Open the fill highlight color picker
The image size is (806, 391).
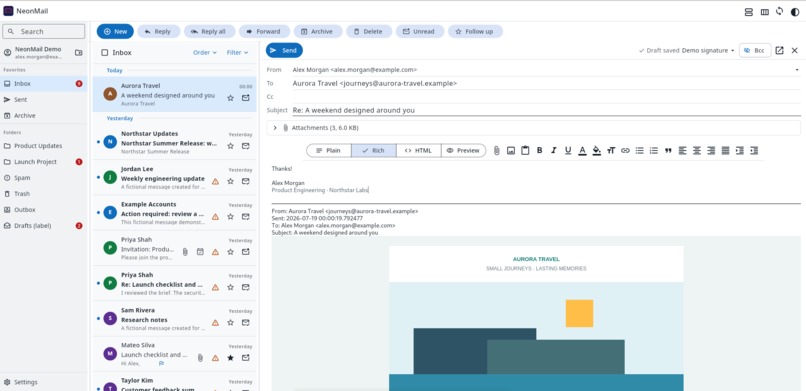click(597, 151)
